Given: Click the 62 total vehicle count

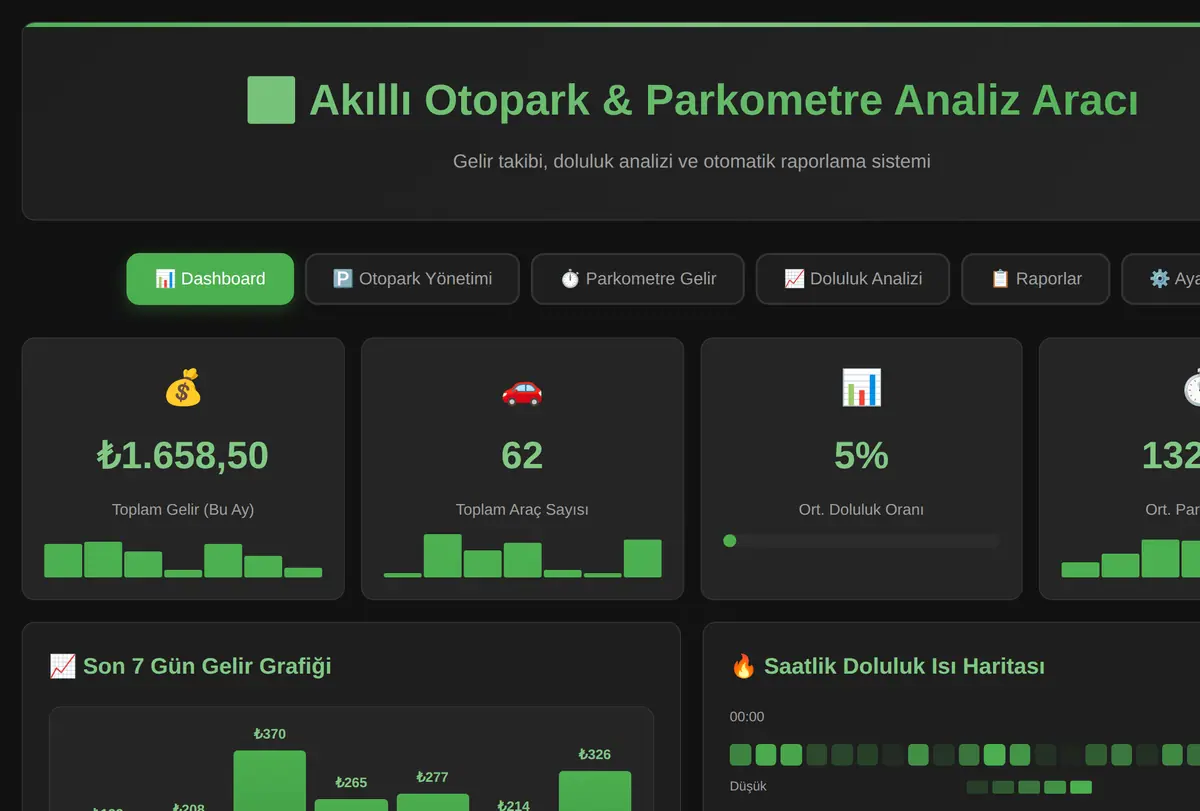Looking at the screenshot, I should tap(522, 456).
